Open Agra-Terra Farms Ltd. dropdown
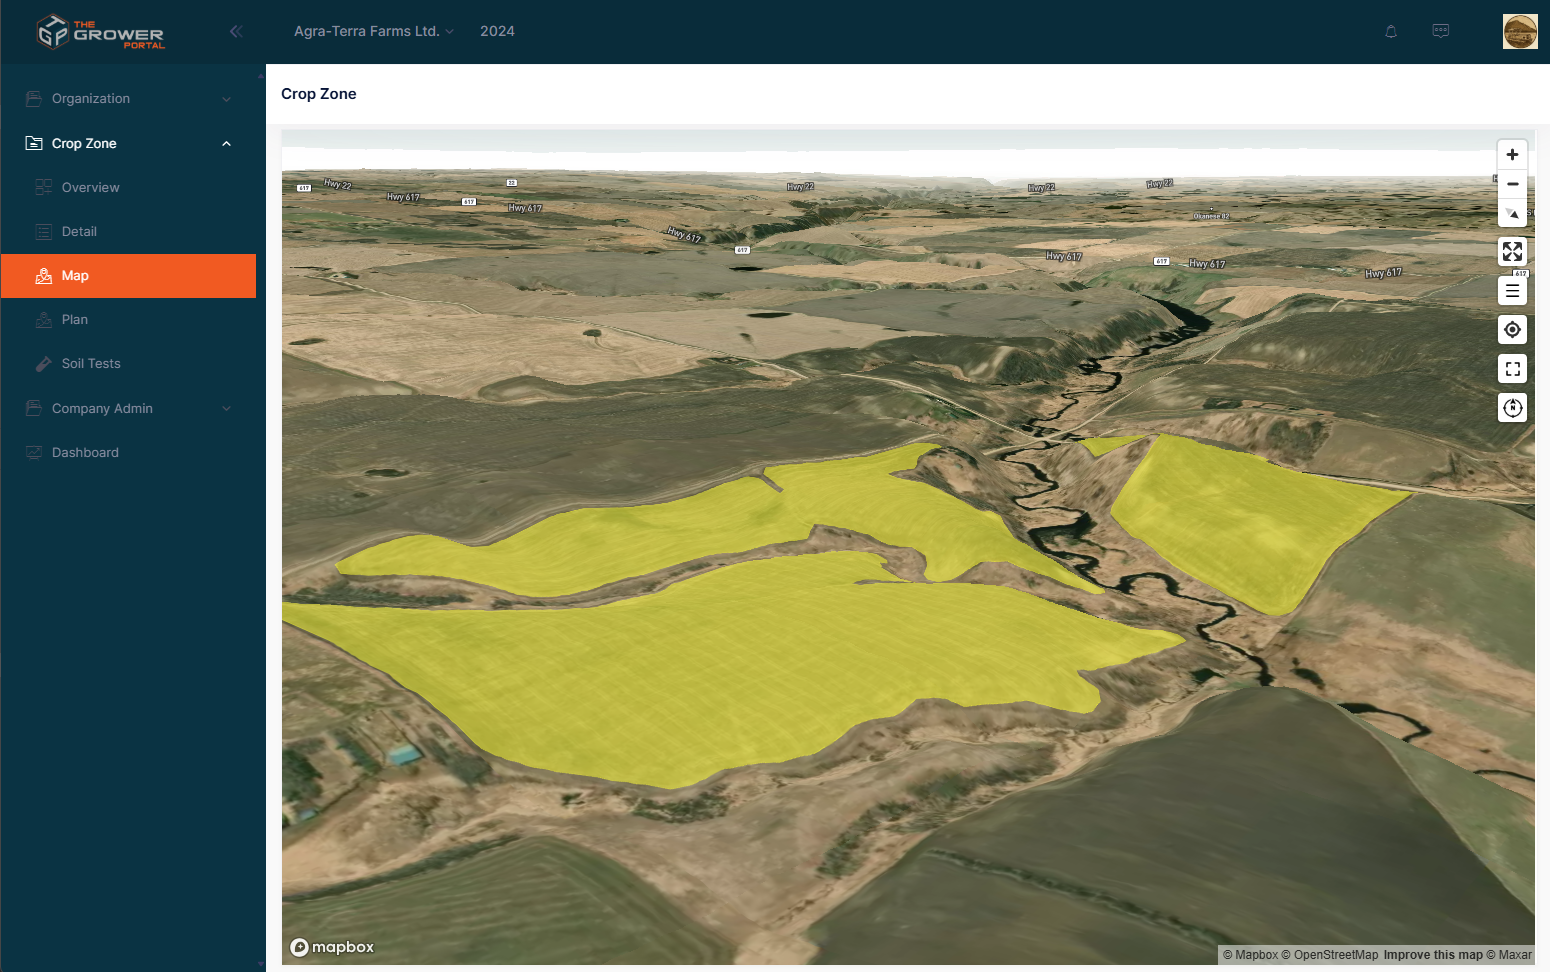This screenshot has height=972, width=1550. click(x=373, y=31)
